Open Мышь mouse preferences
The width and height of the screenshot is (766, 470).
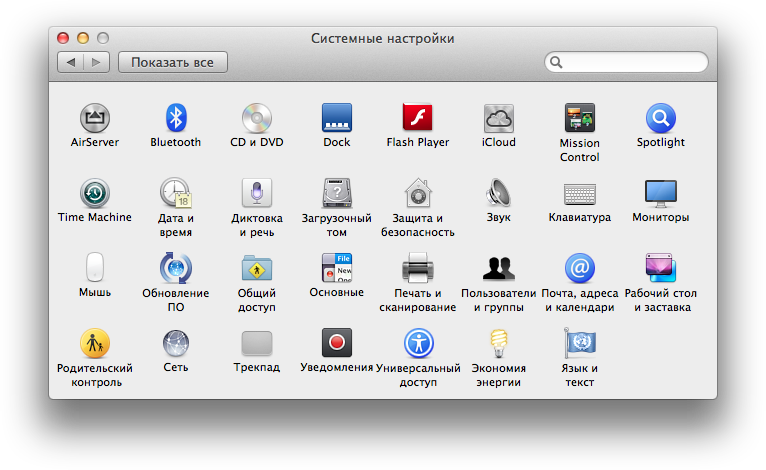(x=95, y=267)
